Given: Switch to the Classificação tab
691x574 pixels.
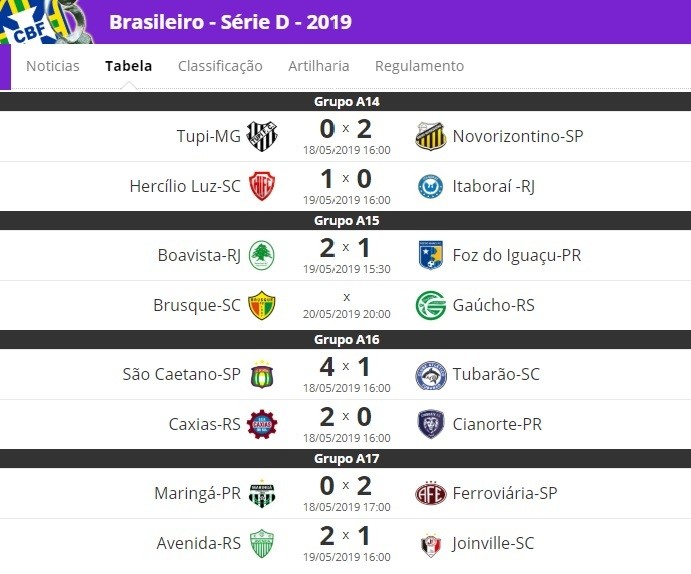Looking at the screenshot, I should point(220,66).
